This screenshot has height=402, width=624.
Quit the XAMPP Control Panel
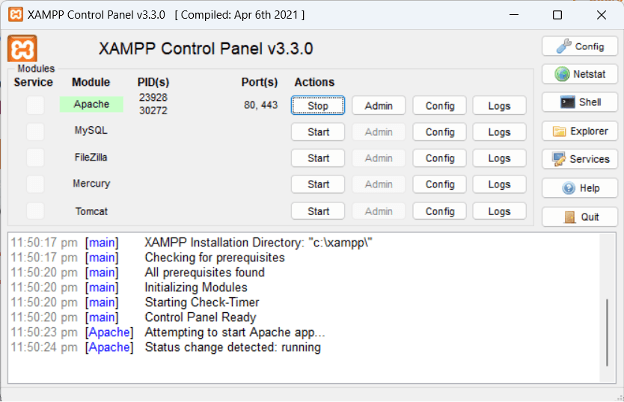[x=578, y=217]
